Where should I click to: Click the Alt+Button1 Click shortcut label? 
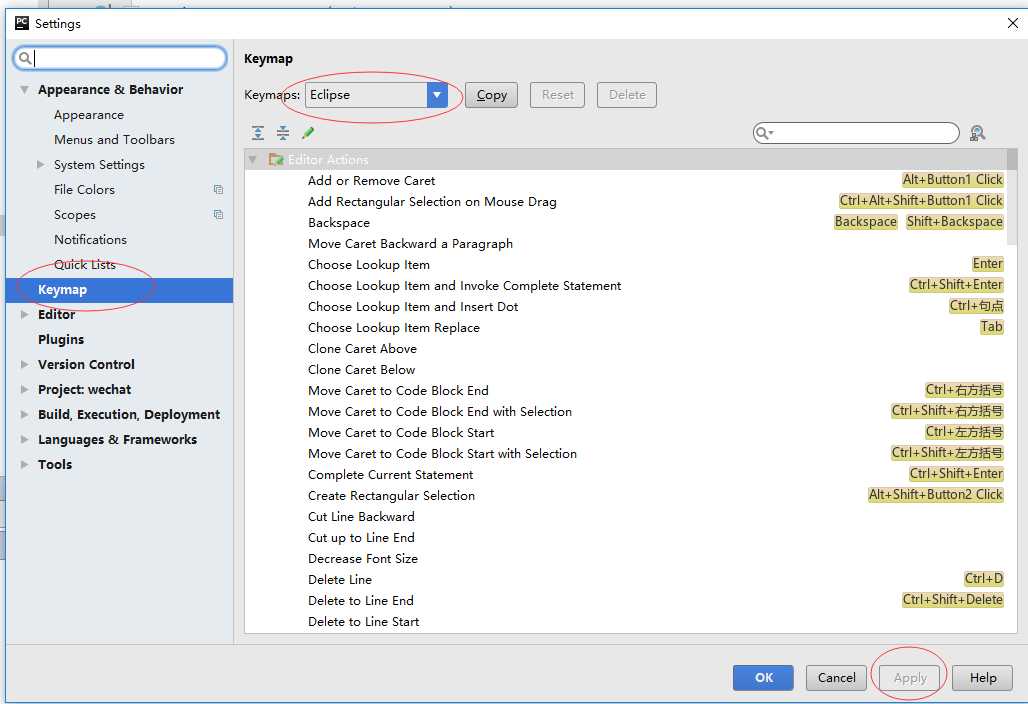[x=953, y=180]
